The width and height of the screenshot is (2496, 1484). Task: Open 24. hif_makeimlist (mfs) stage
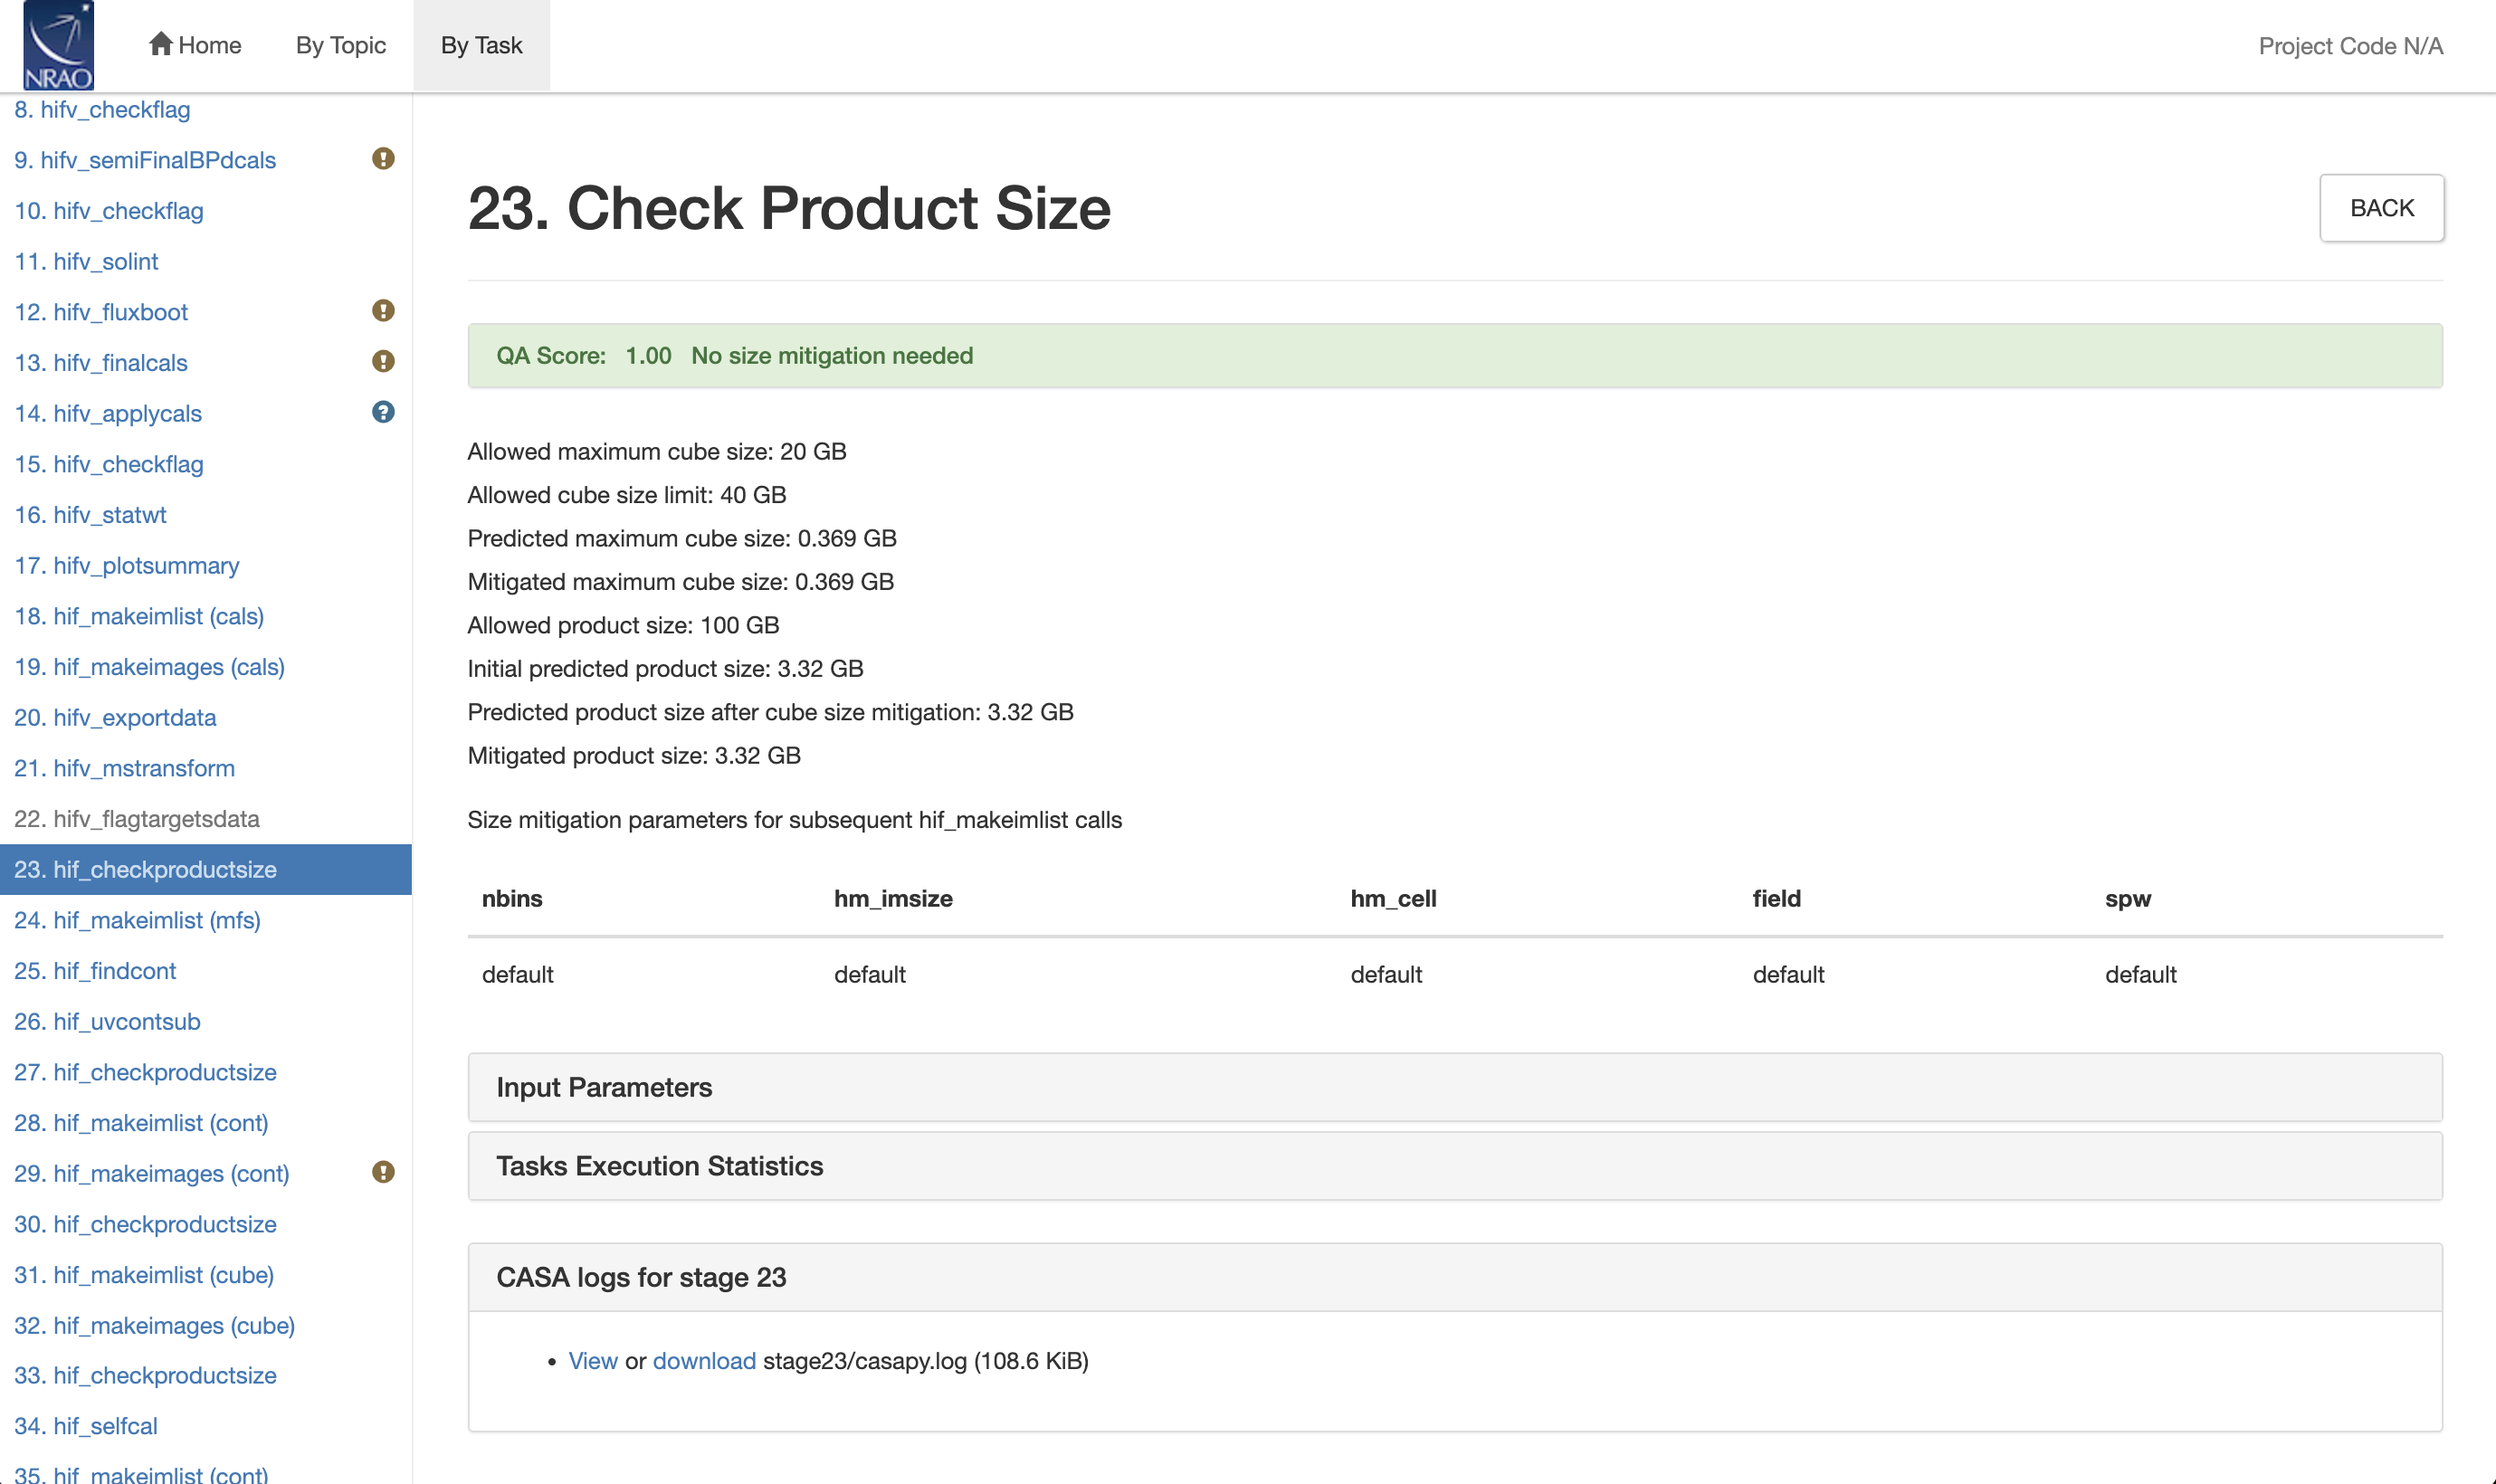[x=137, y=920]
